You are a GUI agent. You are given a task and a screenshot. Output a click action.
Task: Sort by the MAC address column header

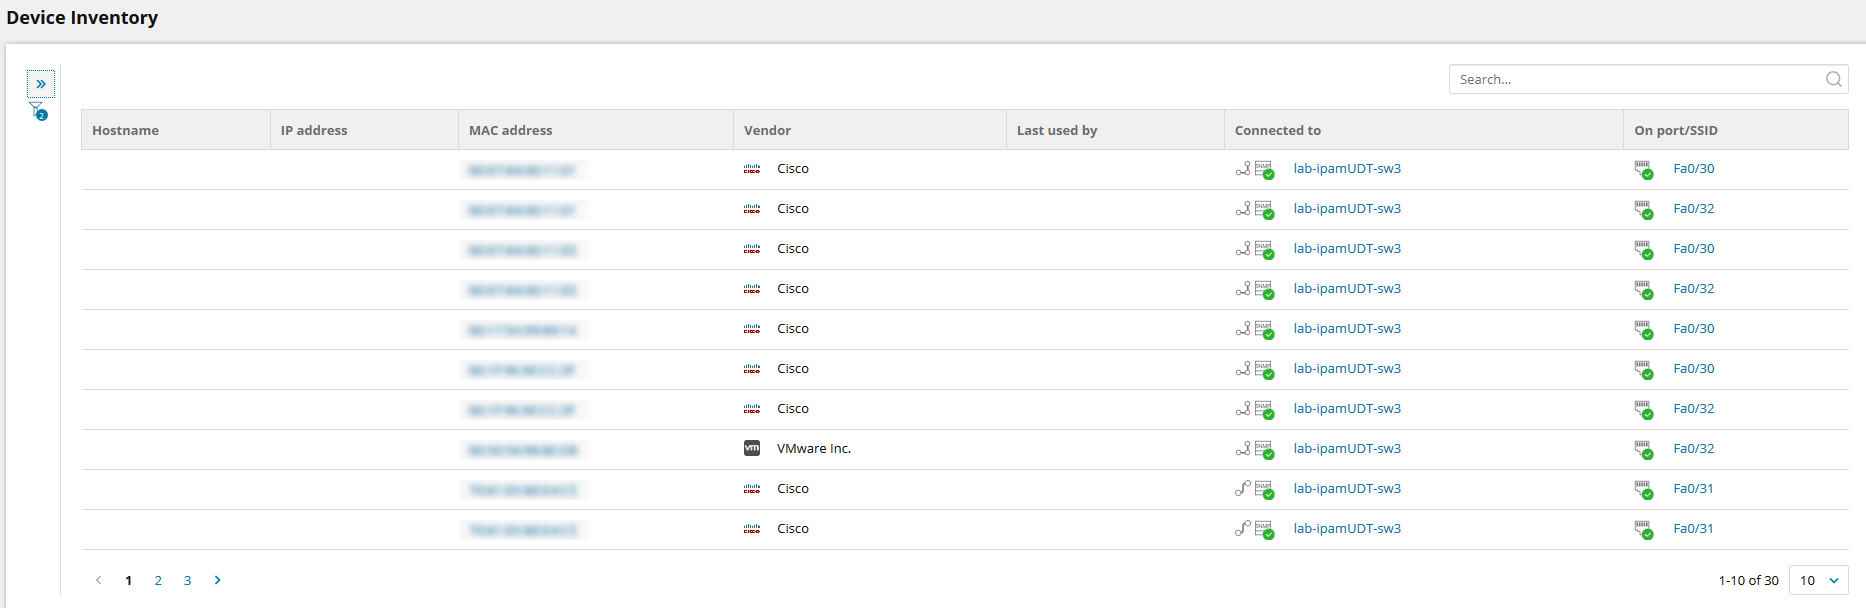point(510,130)
